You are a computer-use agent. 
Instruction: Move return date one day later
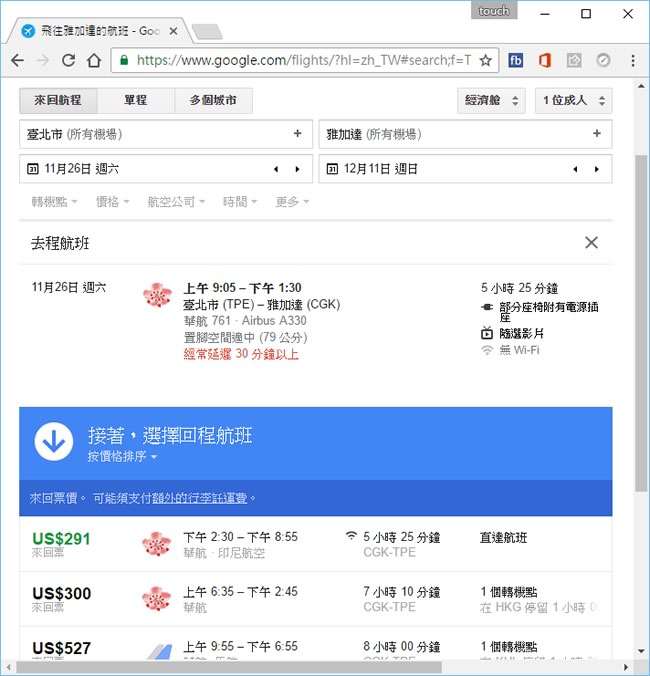597,169
